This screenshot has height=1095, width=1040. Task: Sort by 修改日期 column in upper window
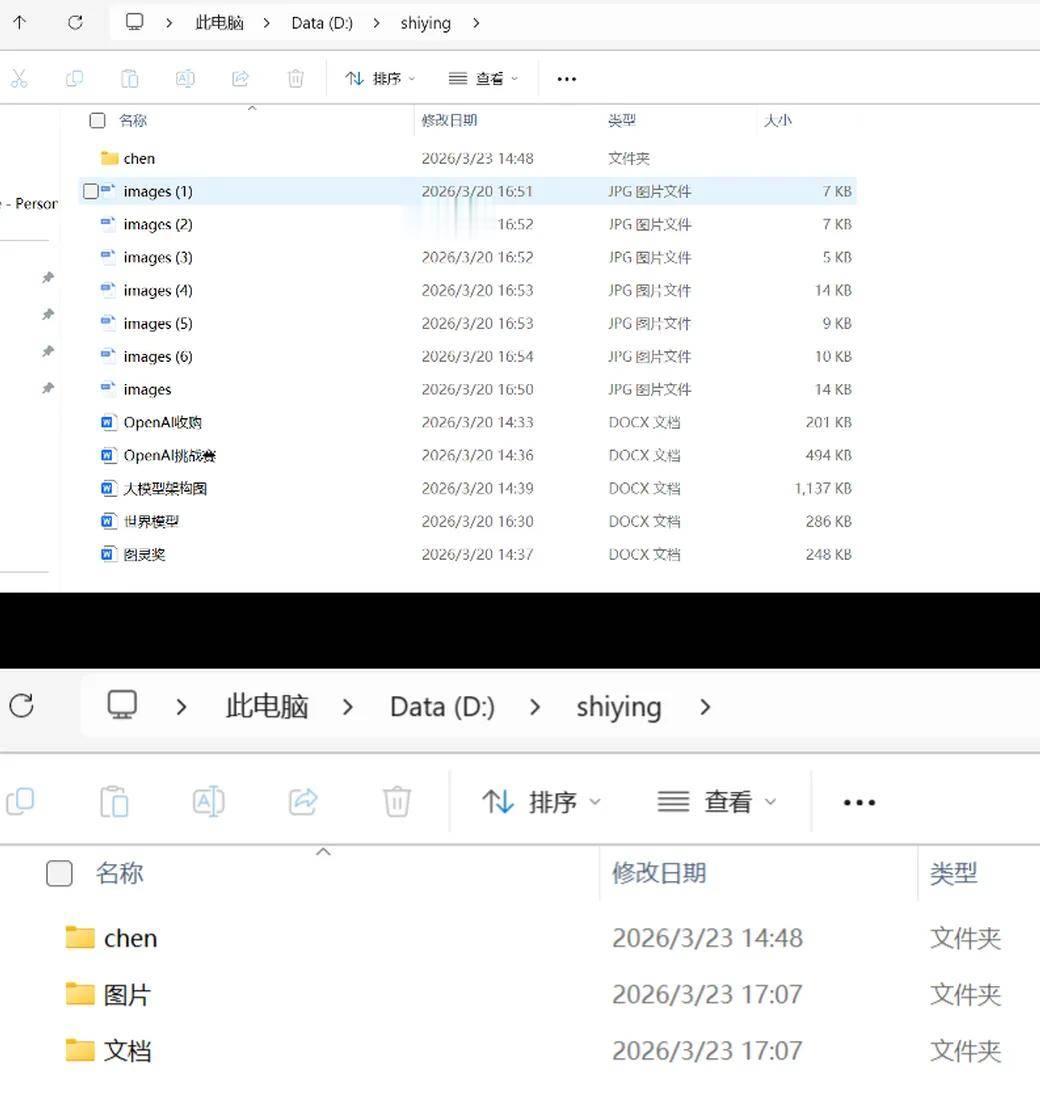(449, 120)
